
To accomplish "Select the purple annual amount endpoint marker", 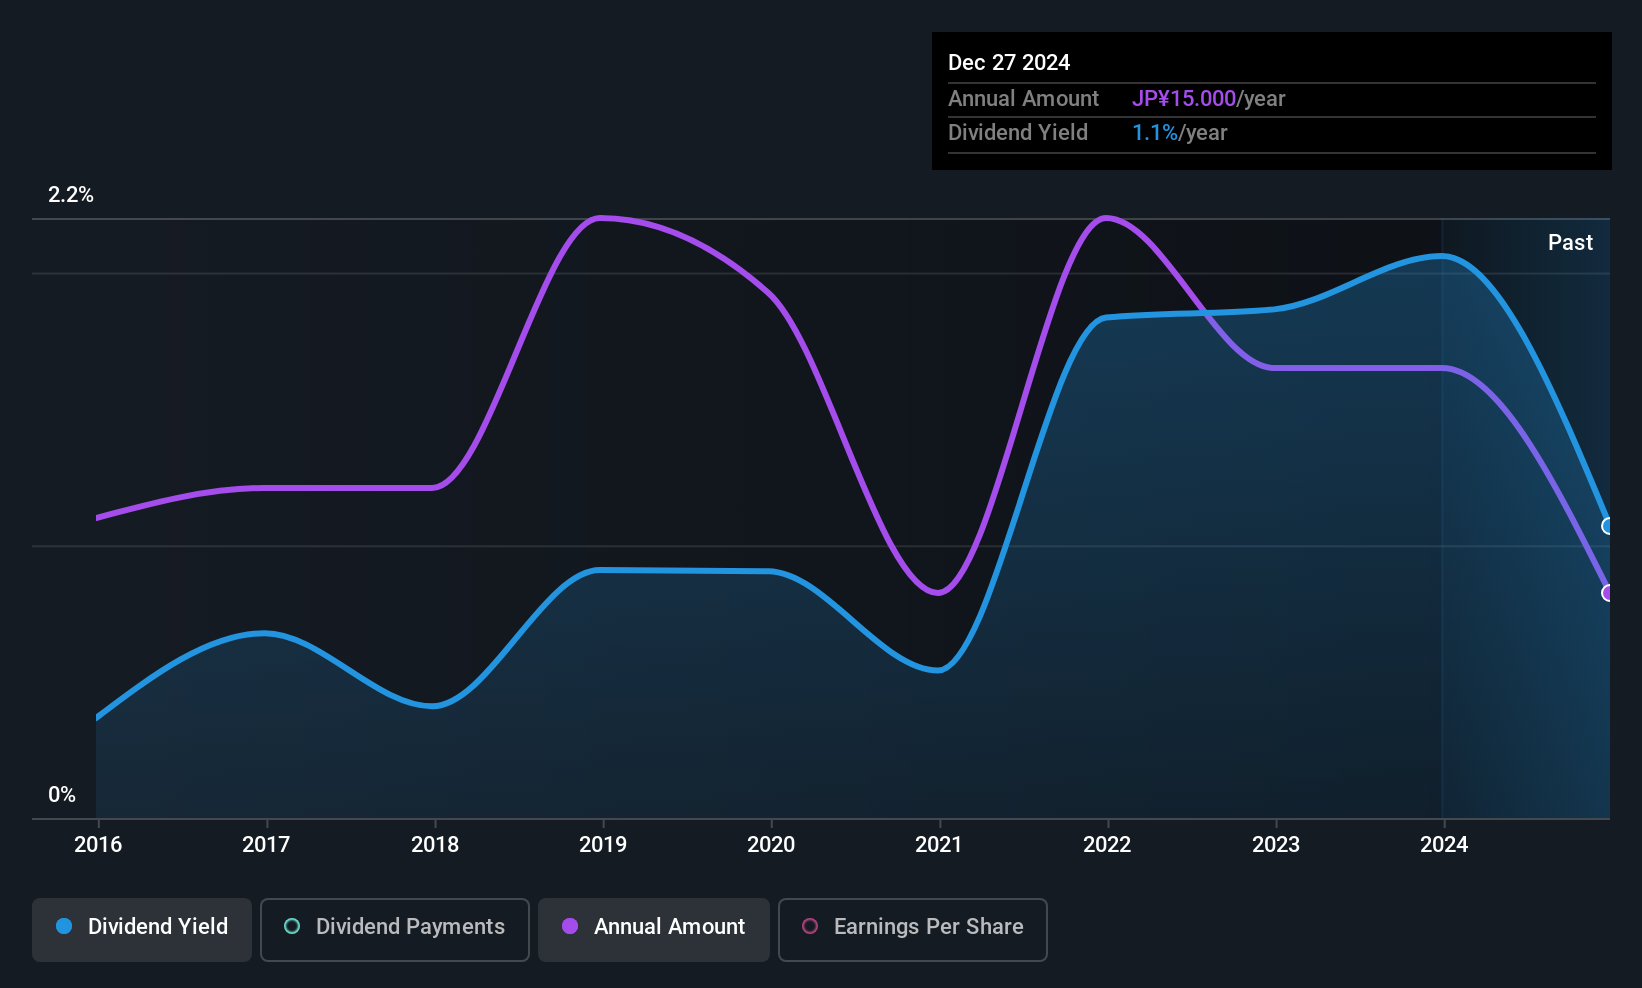I will point(1608,593).
